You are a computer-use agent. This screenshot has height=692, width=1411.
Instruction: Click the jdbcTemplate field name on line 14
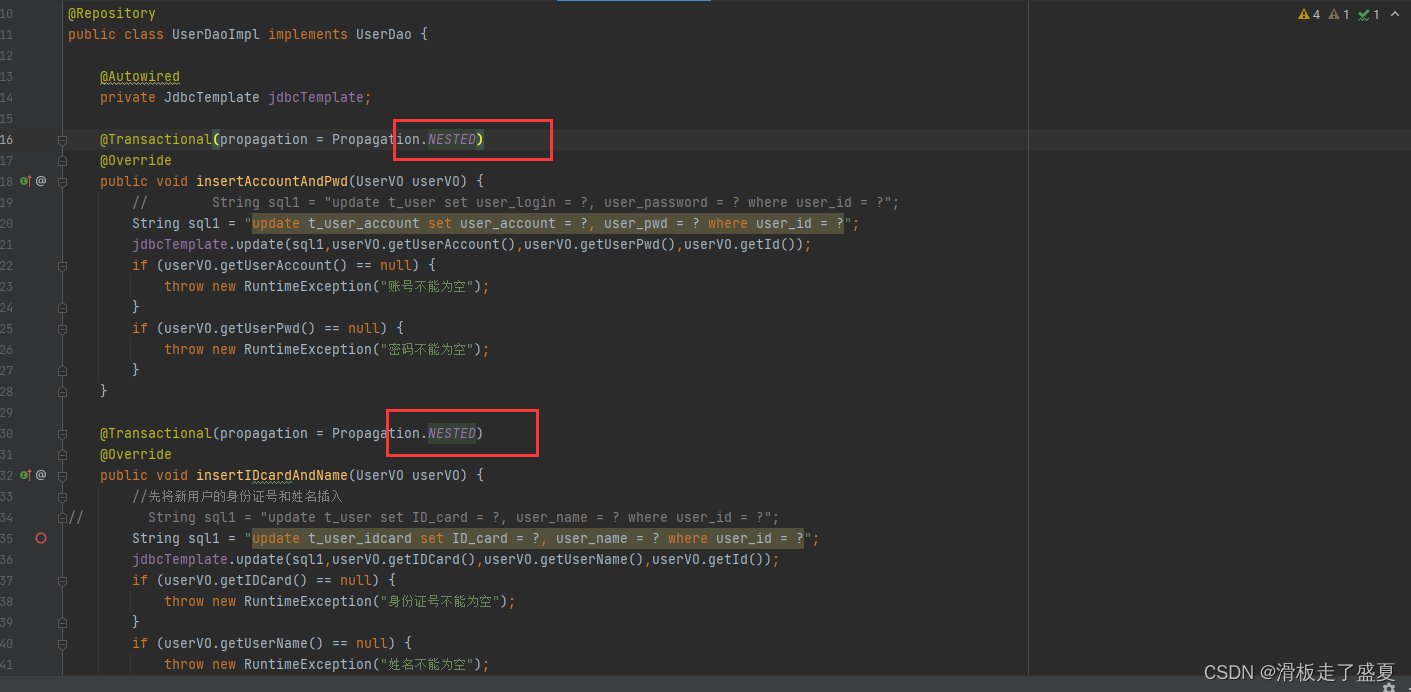[317, 97]
